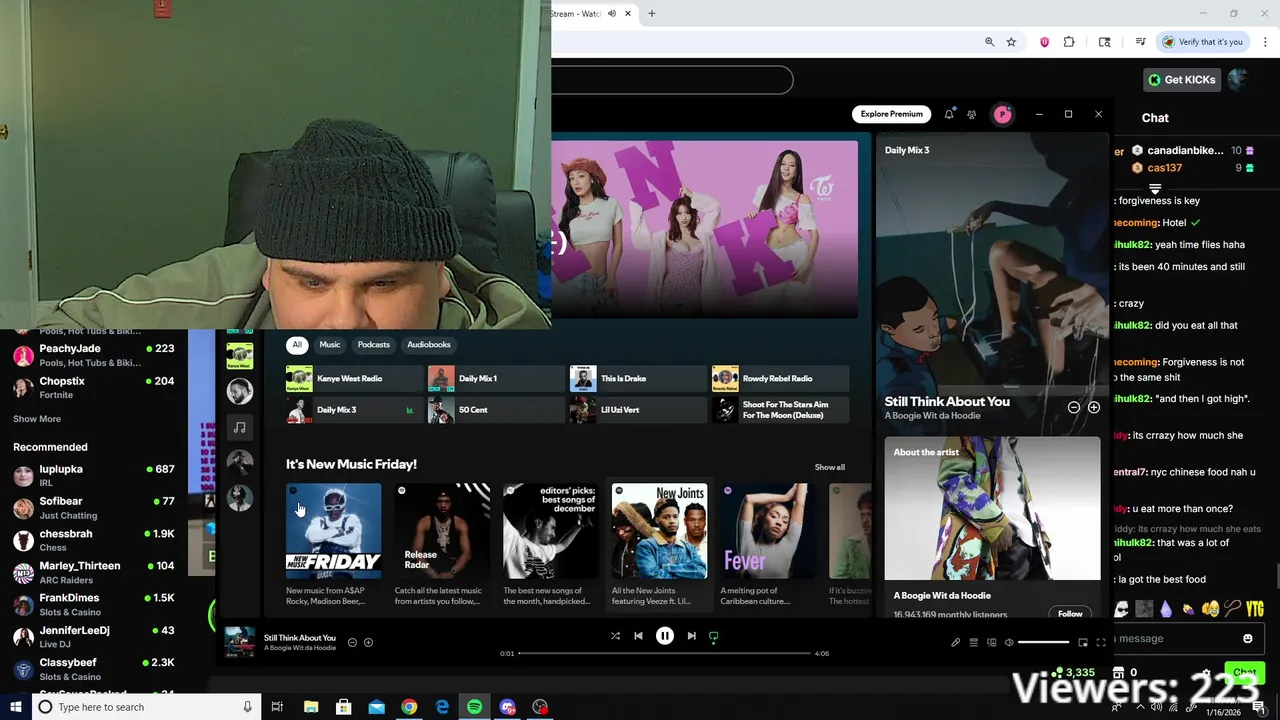
Task: Open the Spotify queue icon
Action: coord(973,642)
